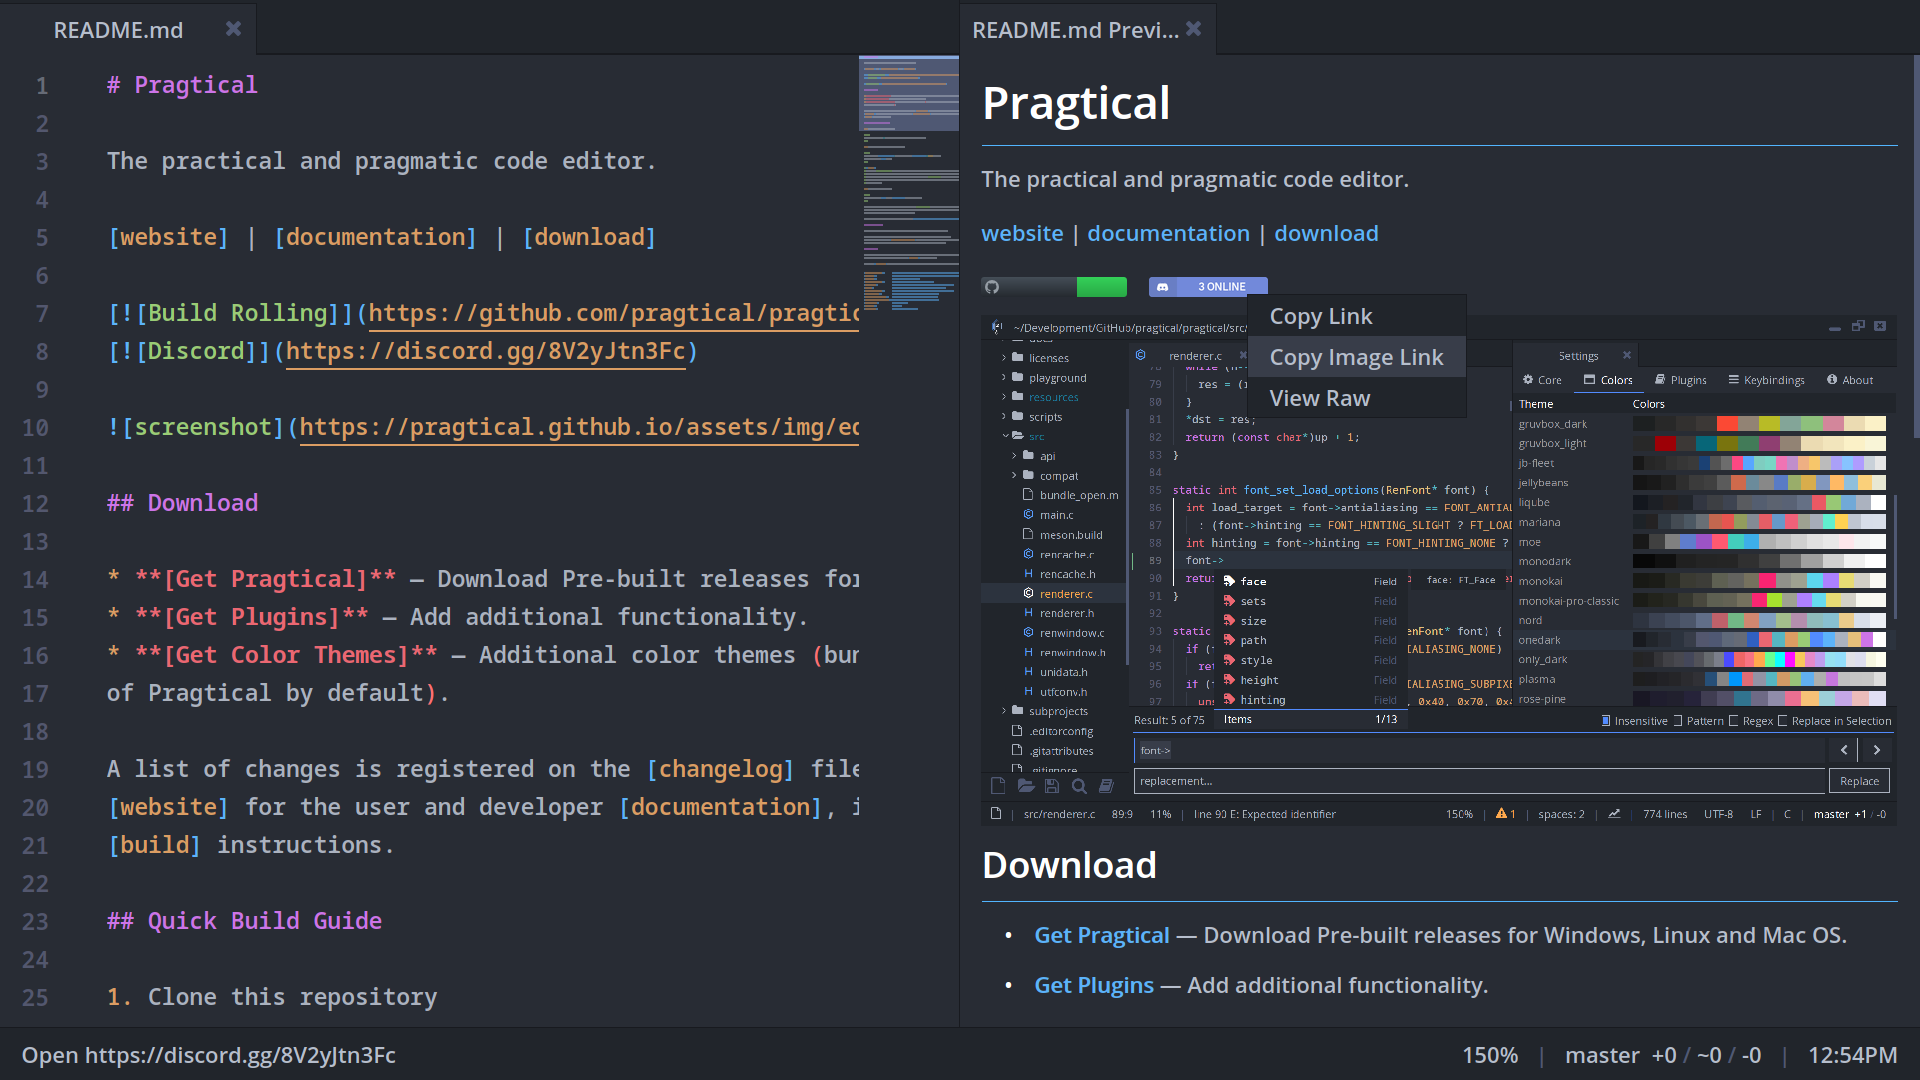The height and width of the screenshot is (1080, 1920).
Task: Click the preview pane vertical scrollbar
Action: 1915,245
